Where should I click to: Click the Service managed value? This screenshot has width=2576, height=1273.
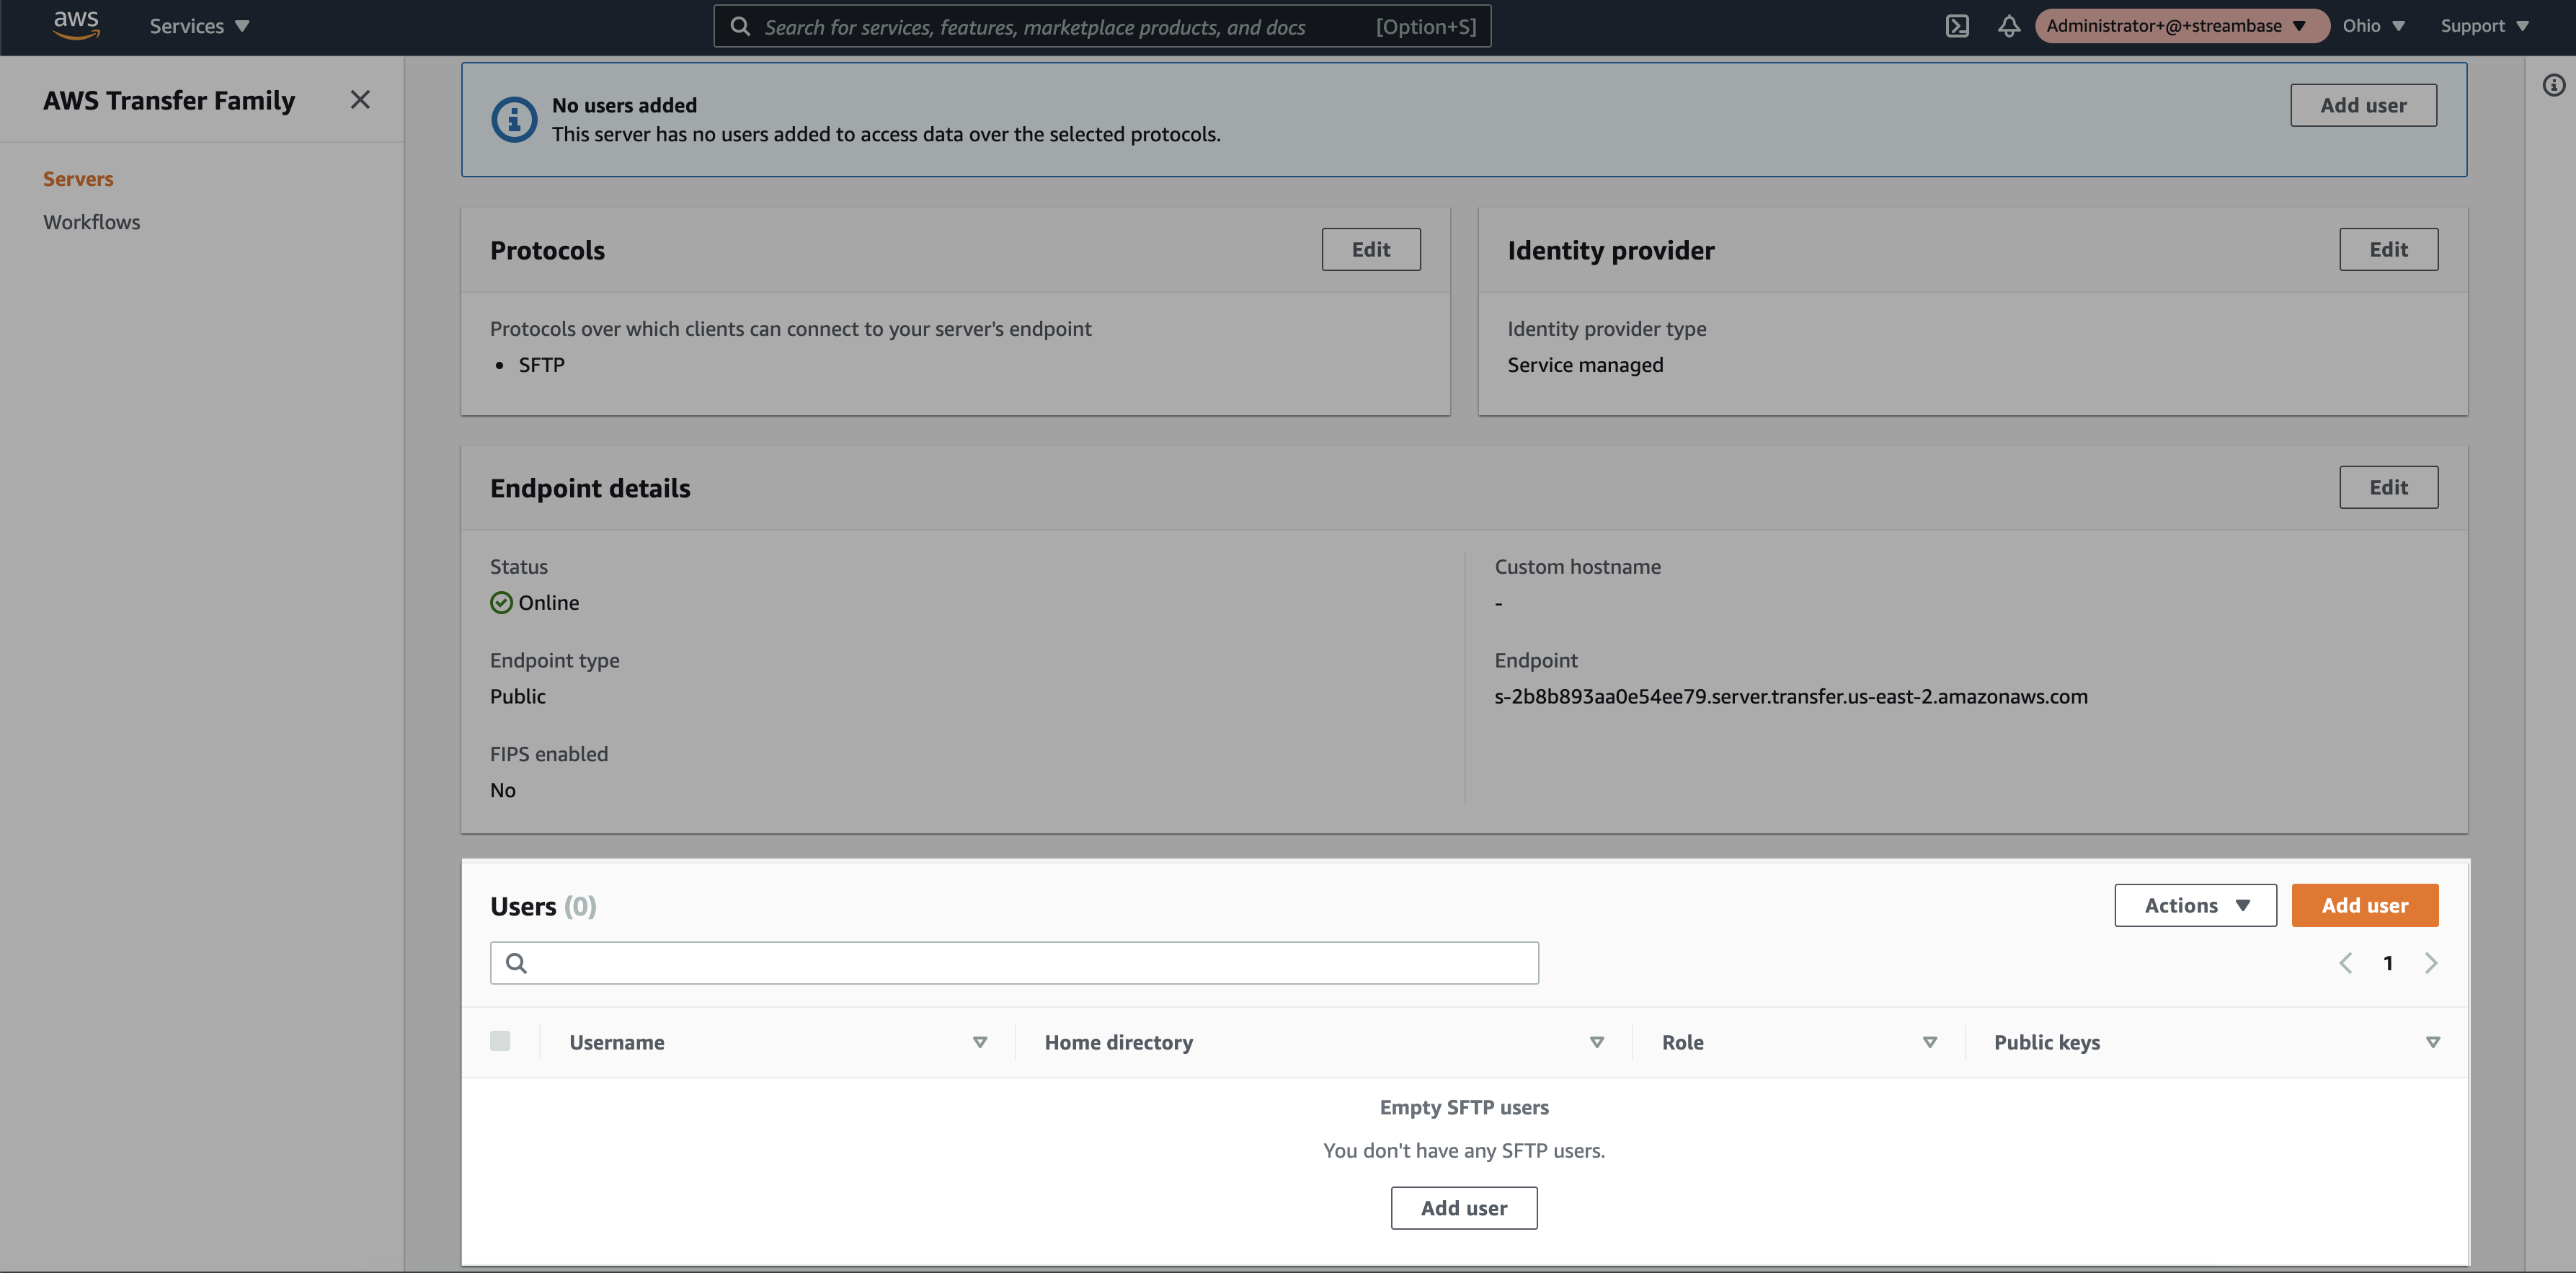(x=1585, y=365)
